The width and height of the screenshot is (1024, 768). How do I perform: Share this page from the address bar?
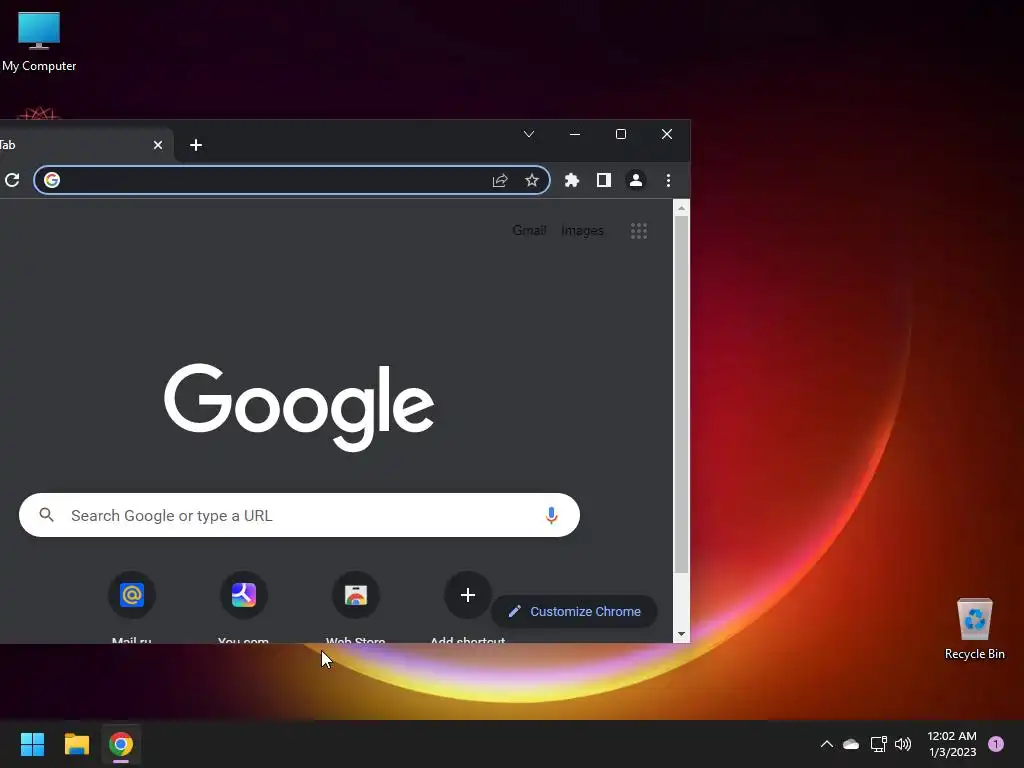pos(500,180)
